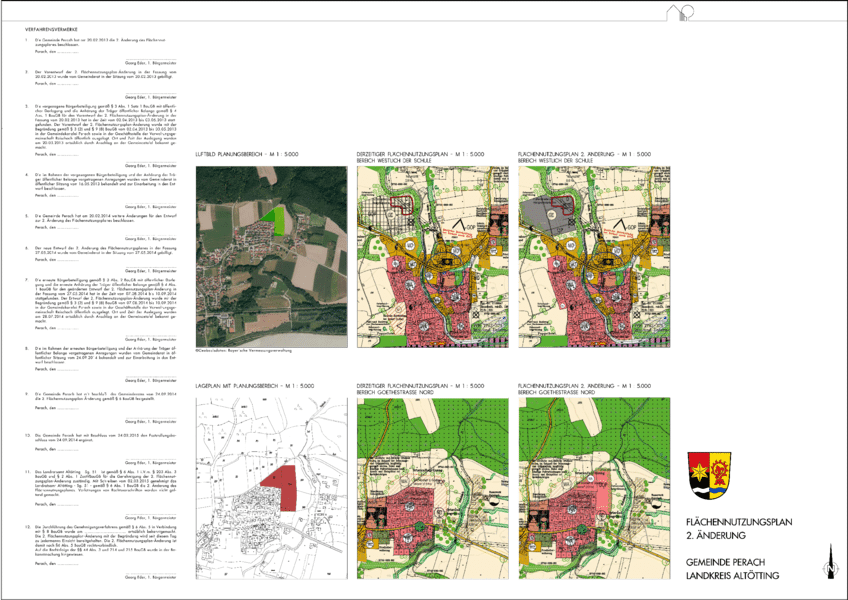Click the Gemeinde Perach coat of arms

tap(709, 473)
